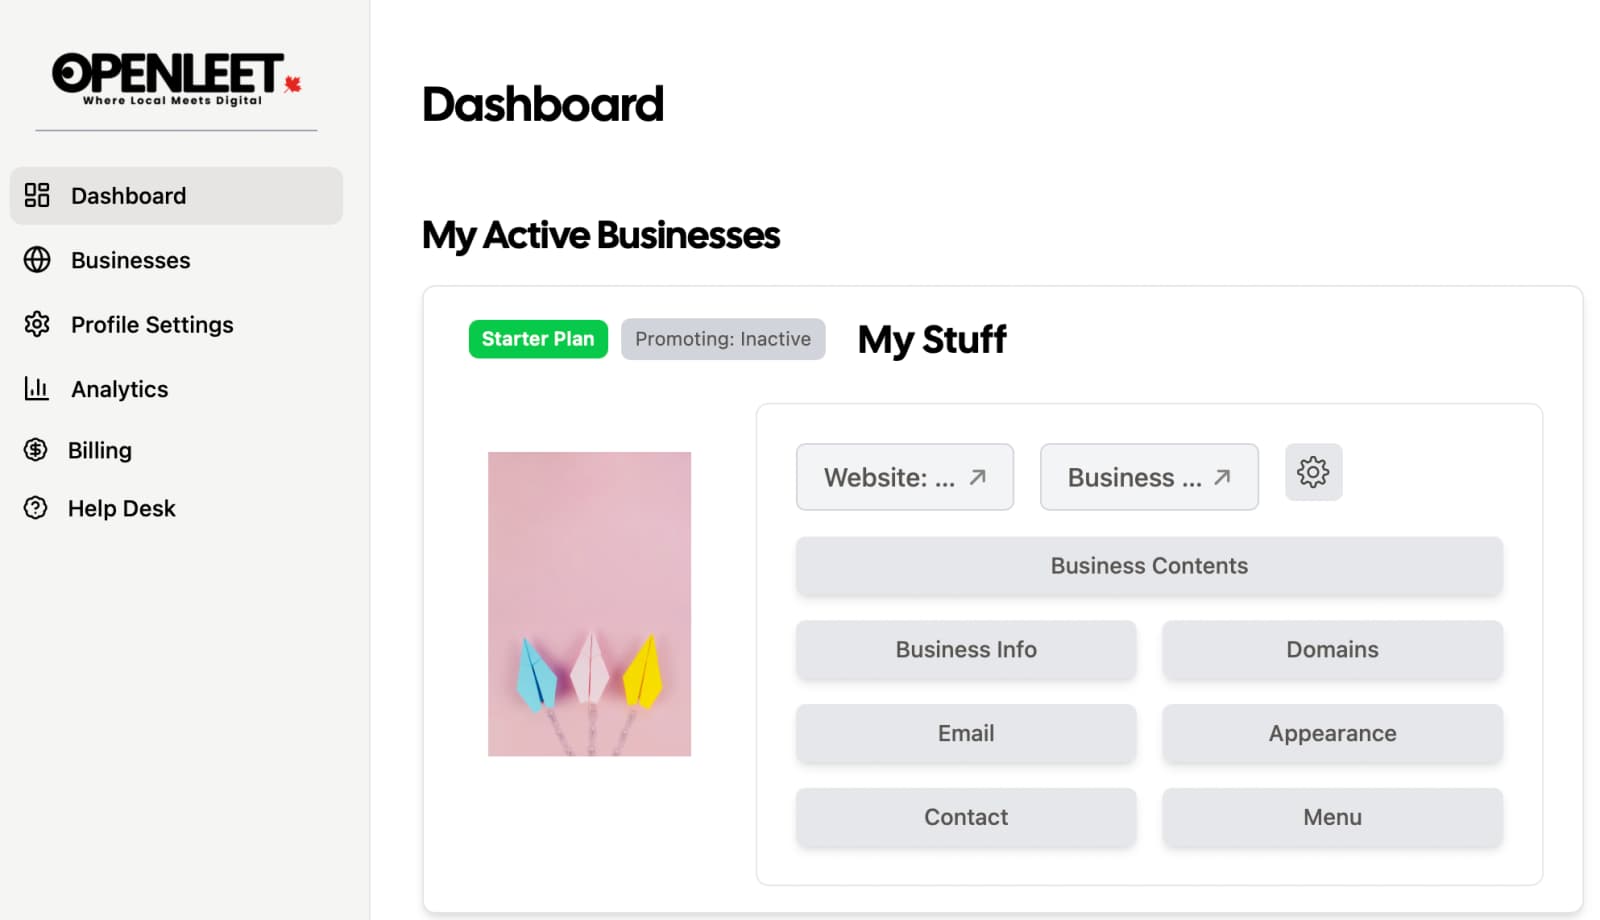Open the Domains settings
The height and width of the screenshot is (920, 1600).
click(x=1332, y=650)
